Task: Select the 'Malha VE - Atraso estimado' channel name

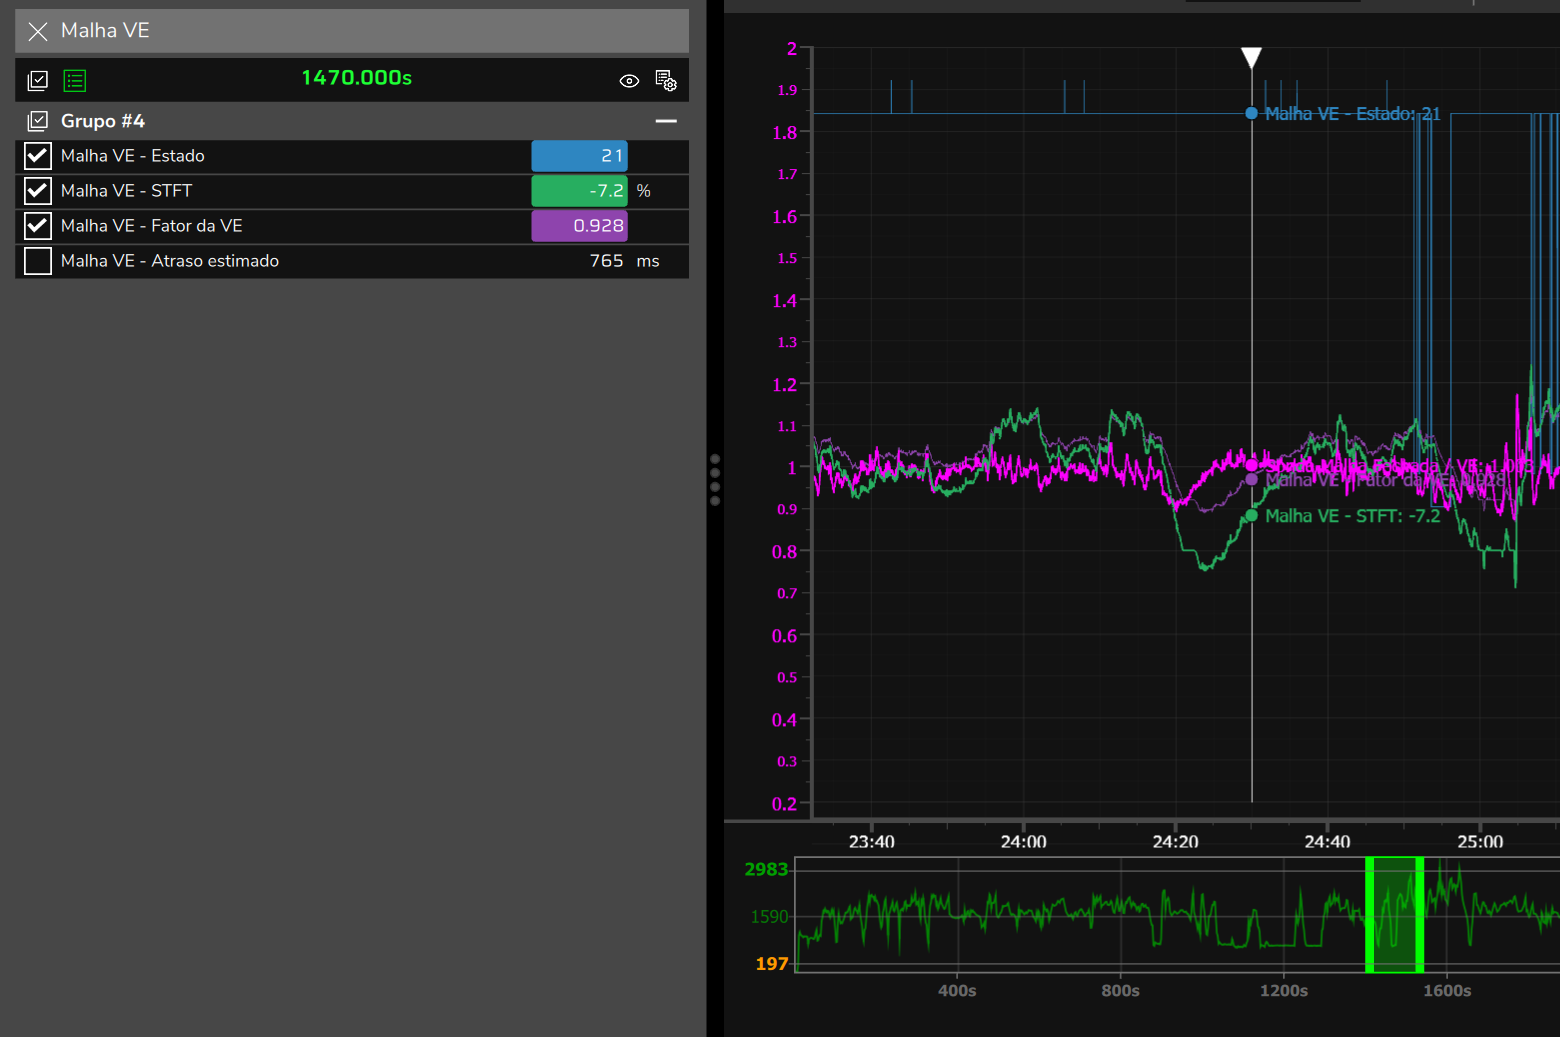Action: click(170, 261)
